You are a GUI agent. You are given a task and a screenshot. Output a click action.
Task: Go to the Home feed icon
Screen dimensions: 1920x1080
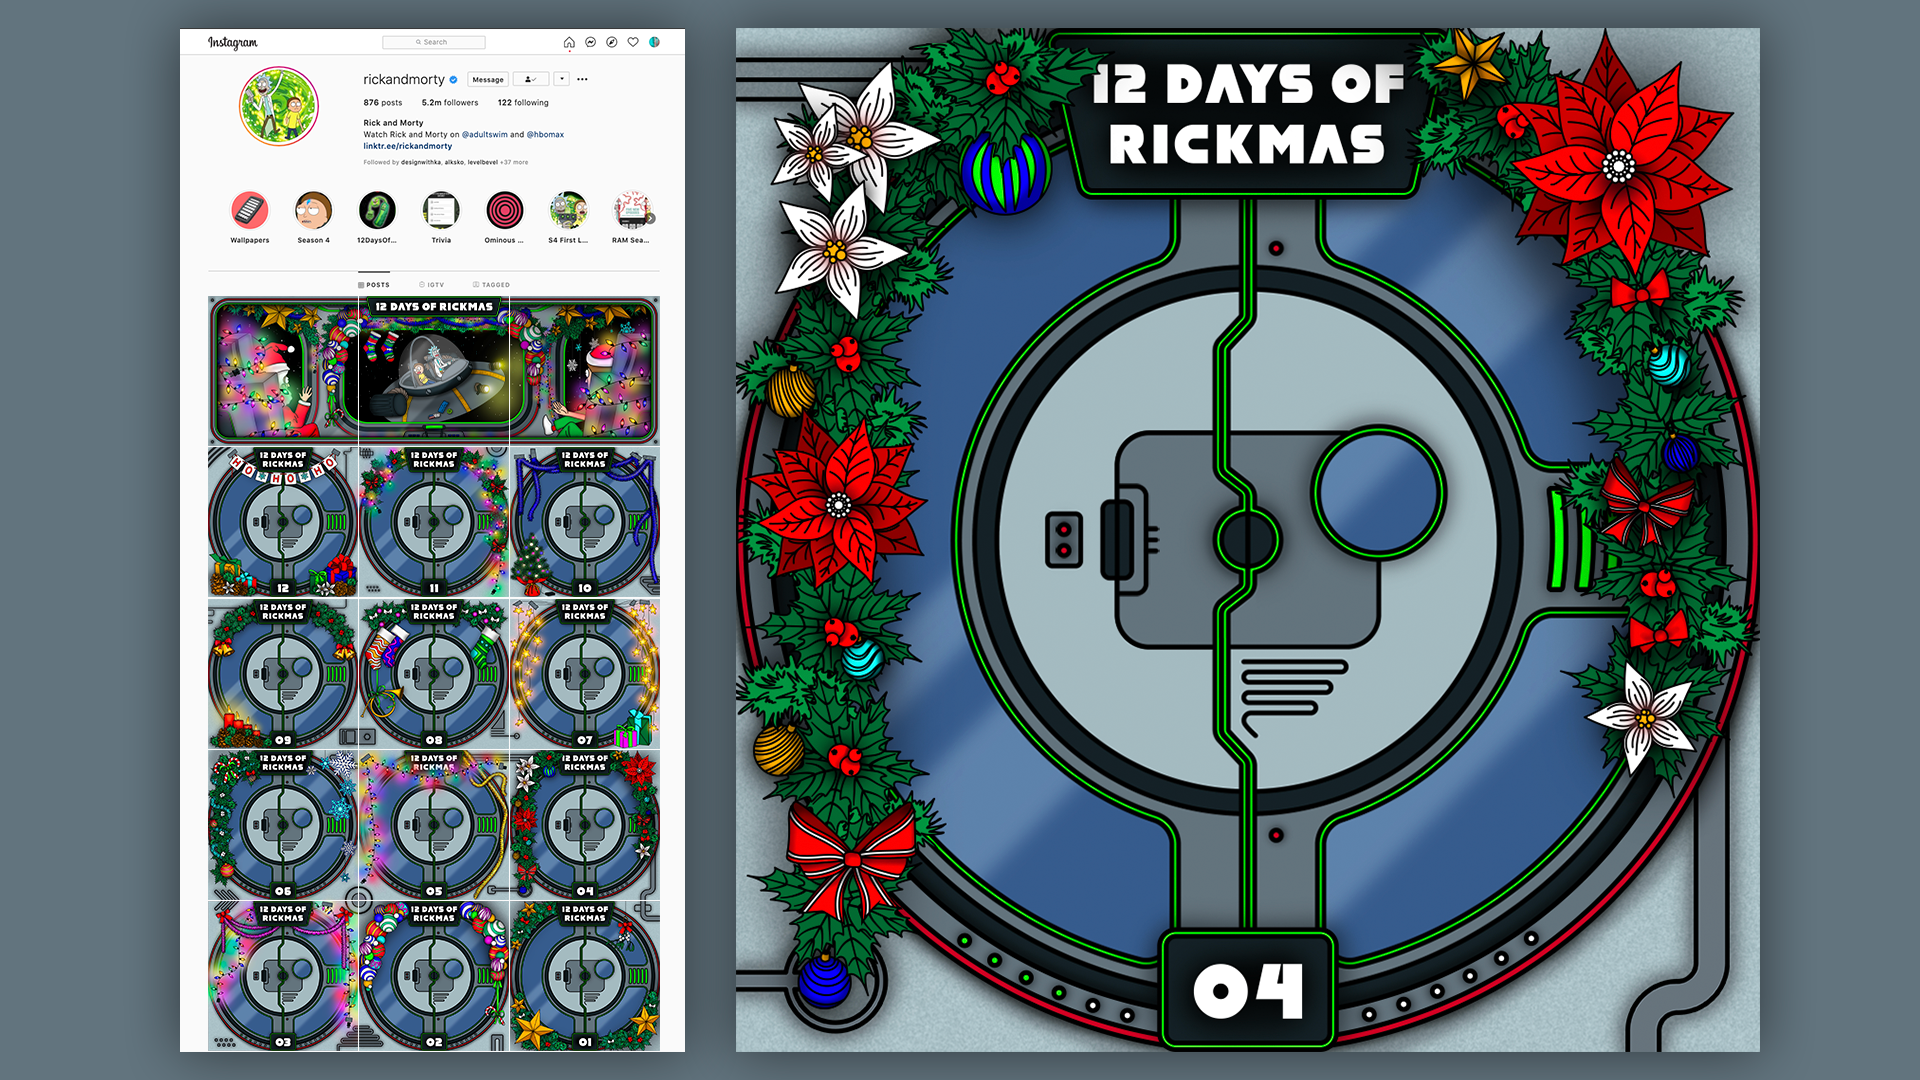coord(569,42)
